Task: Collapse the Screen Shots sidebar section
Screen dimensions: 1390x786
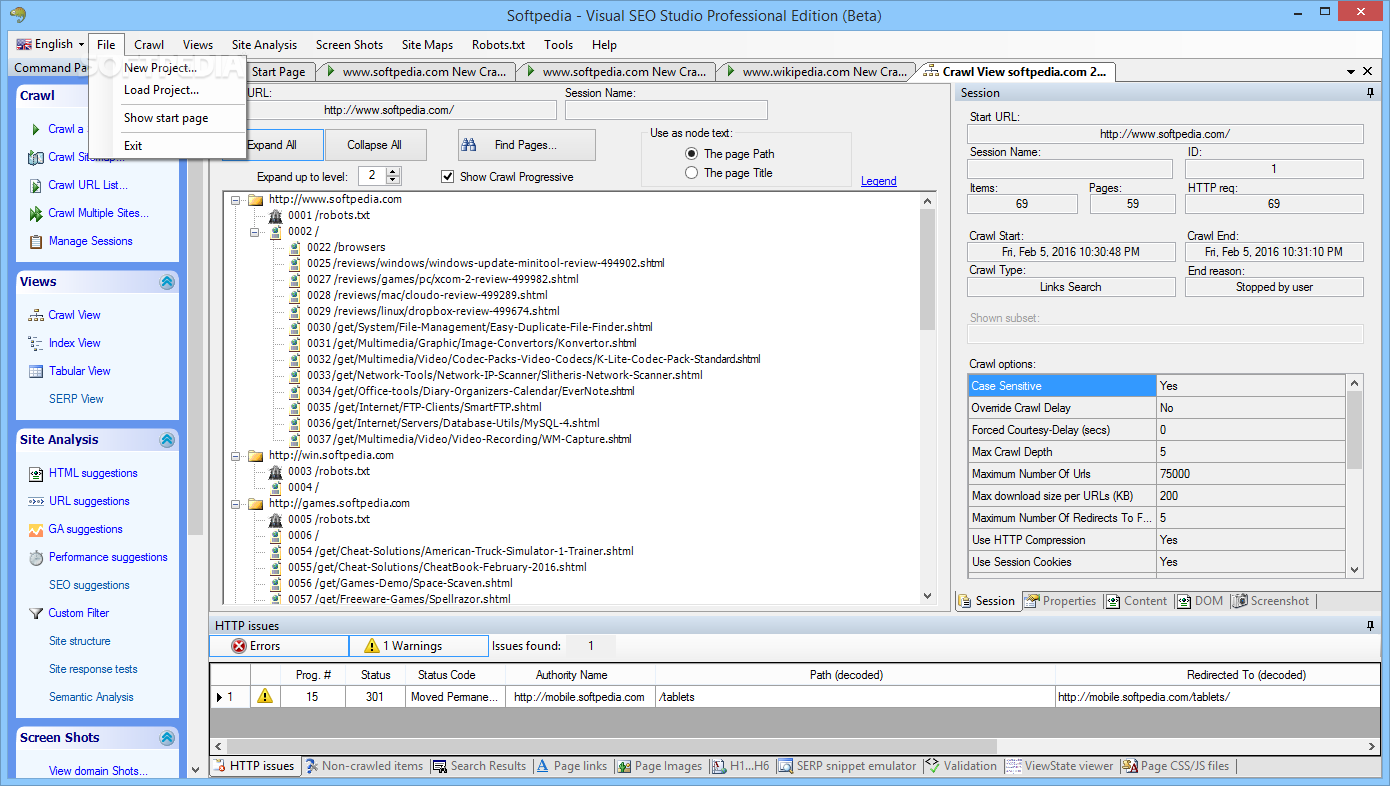Action: [x=167, y=738]
